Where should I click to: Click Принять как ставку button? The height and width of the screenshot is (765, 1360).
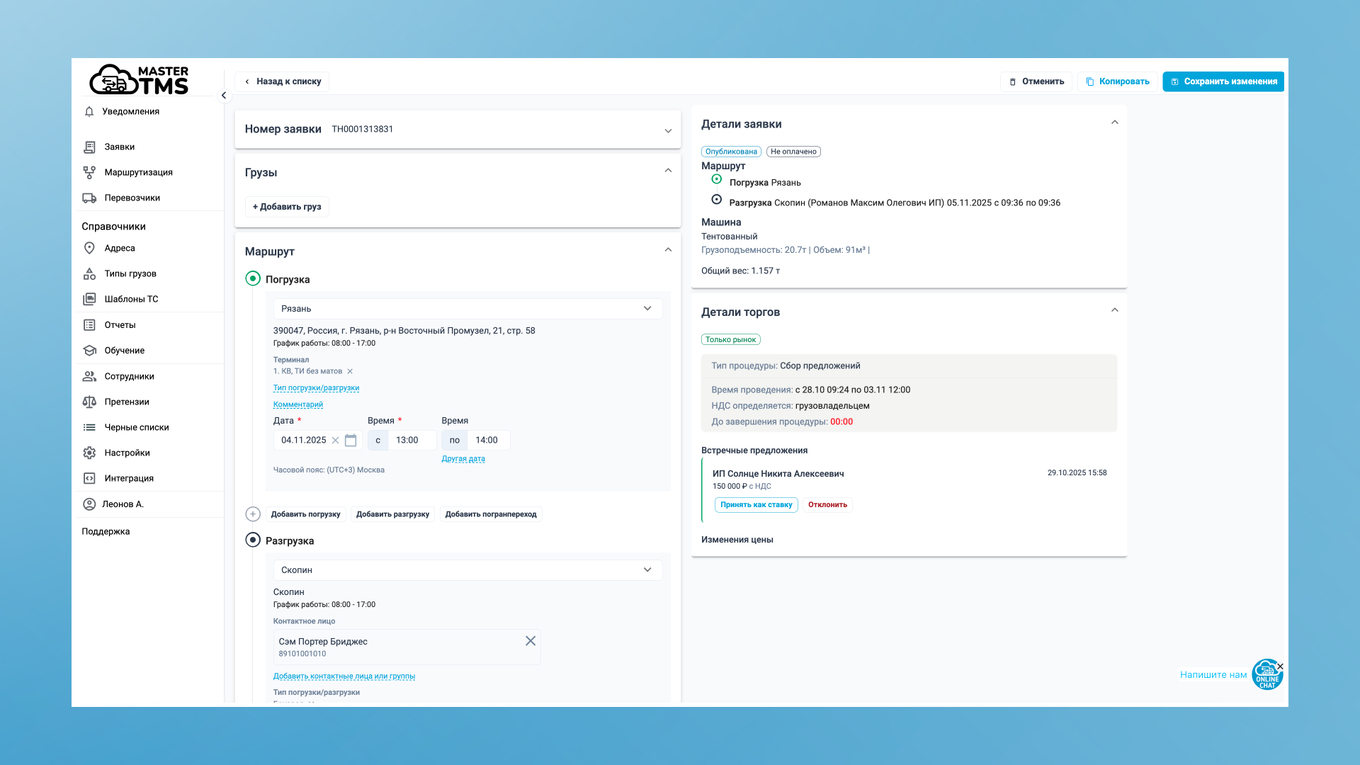pyautogui.click(x=756, y=505)
